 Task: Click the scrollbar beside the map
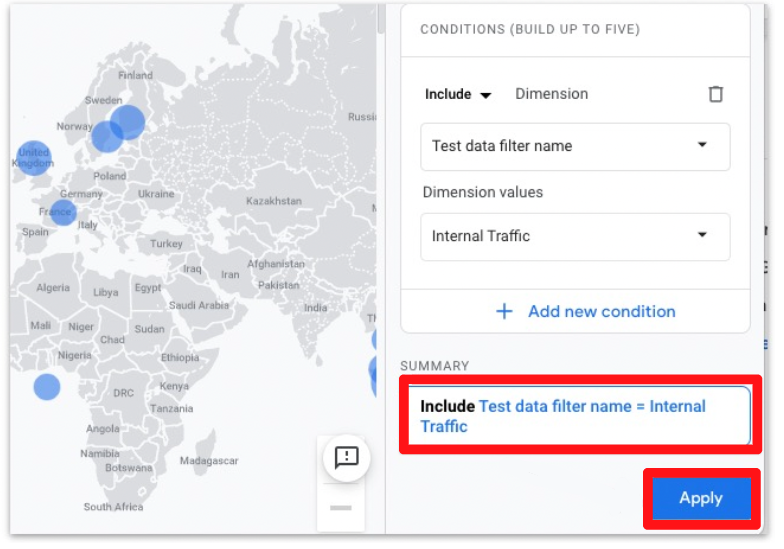tap(380, 20)
